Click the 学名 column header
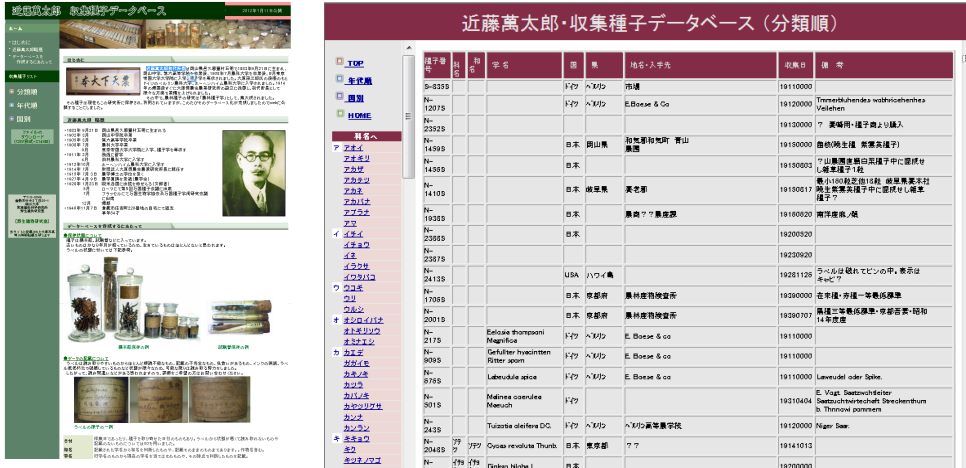The height and width of the screenshot is (468, 966). 524,65
